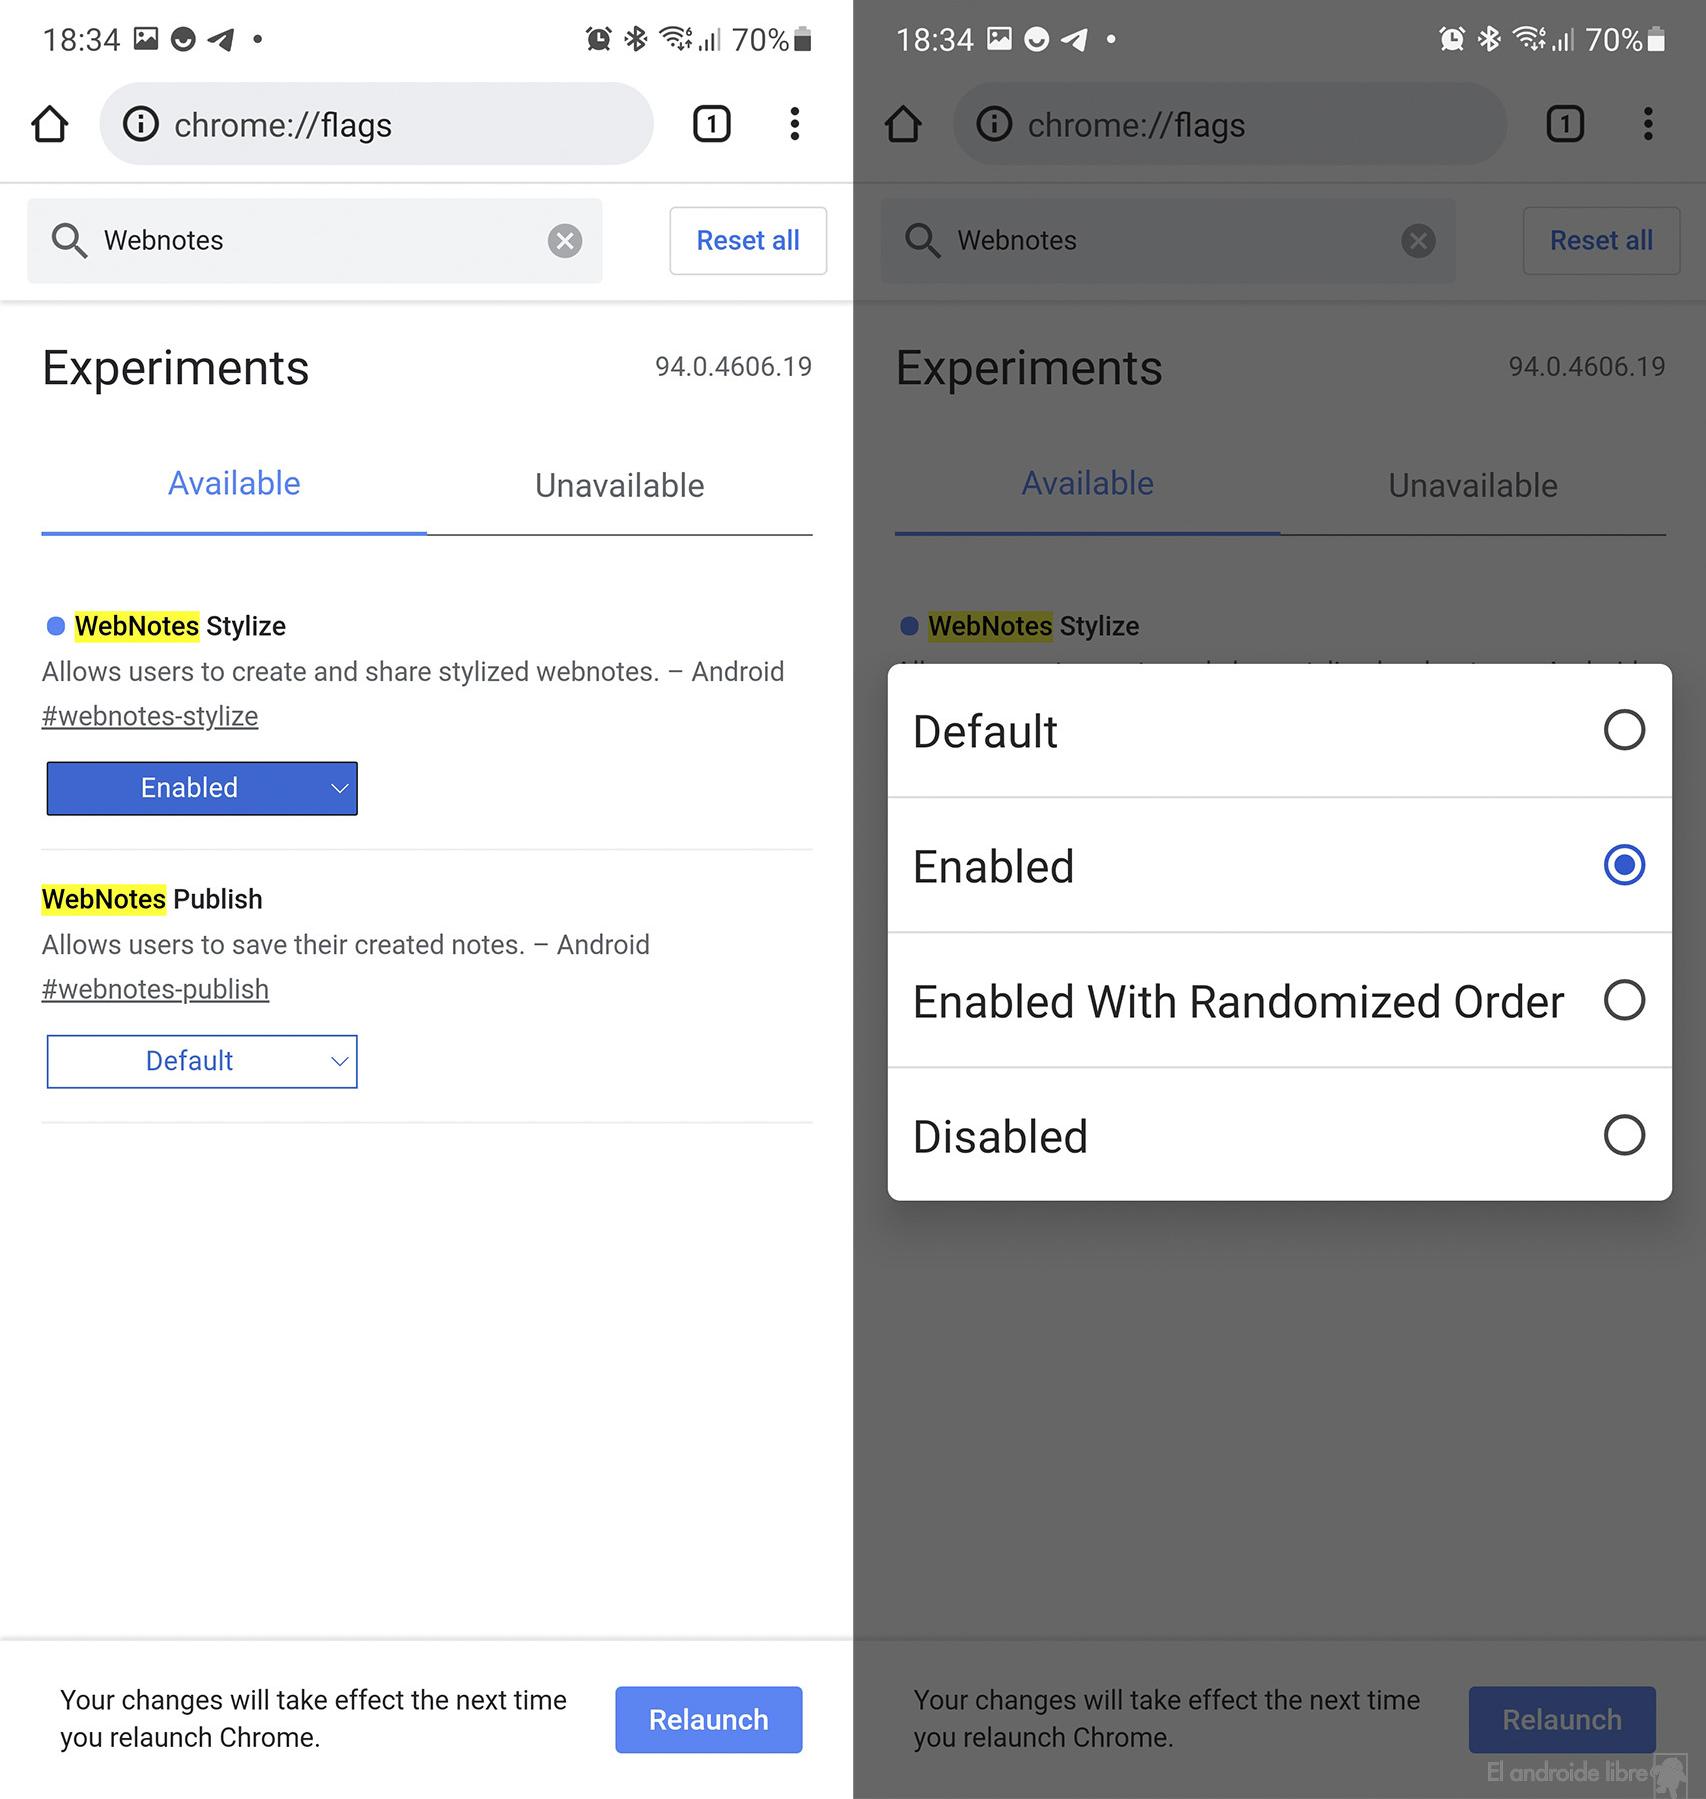Open the three-dot Chrome menu on left

794,124
